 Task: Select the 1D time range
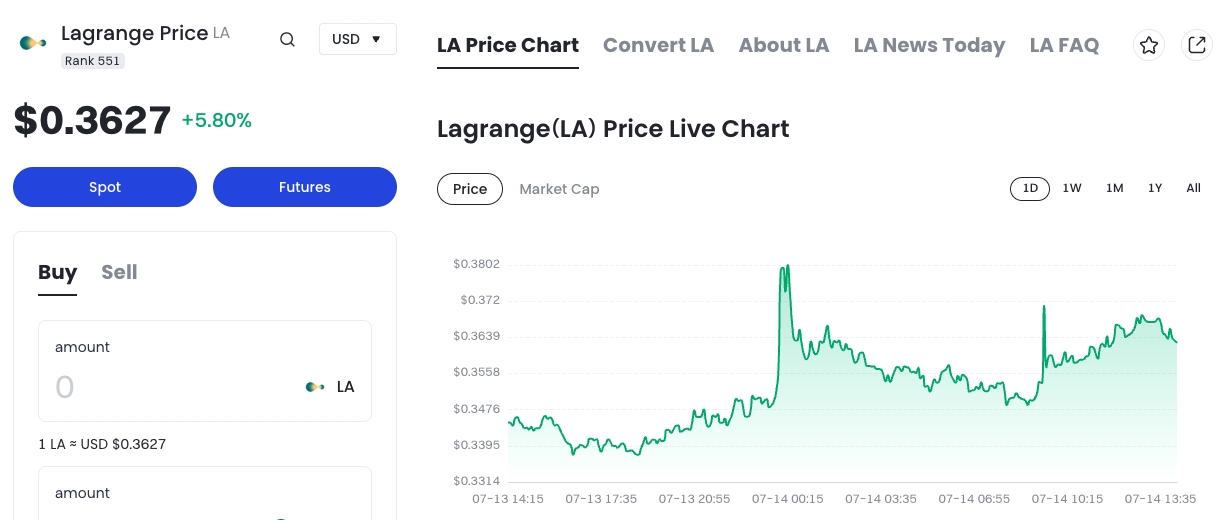tap(1030, 188)
